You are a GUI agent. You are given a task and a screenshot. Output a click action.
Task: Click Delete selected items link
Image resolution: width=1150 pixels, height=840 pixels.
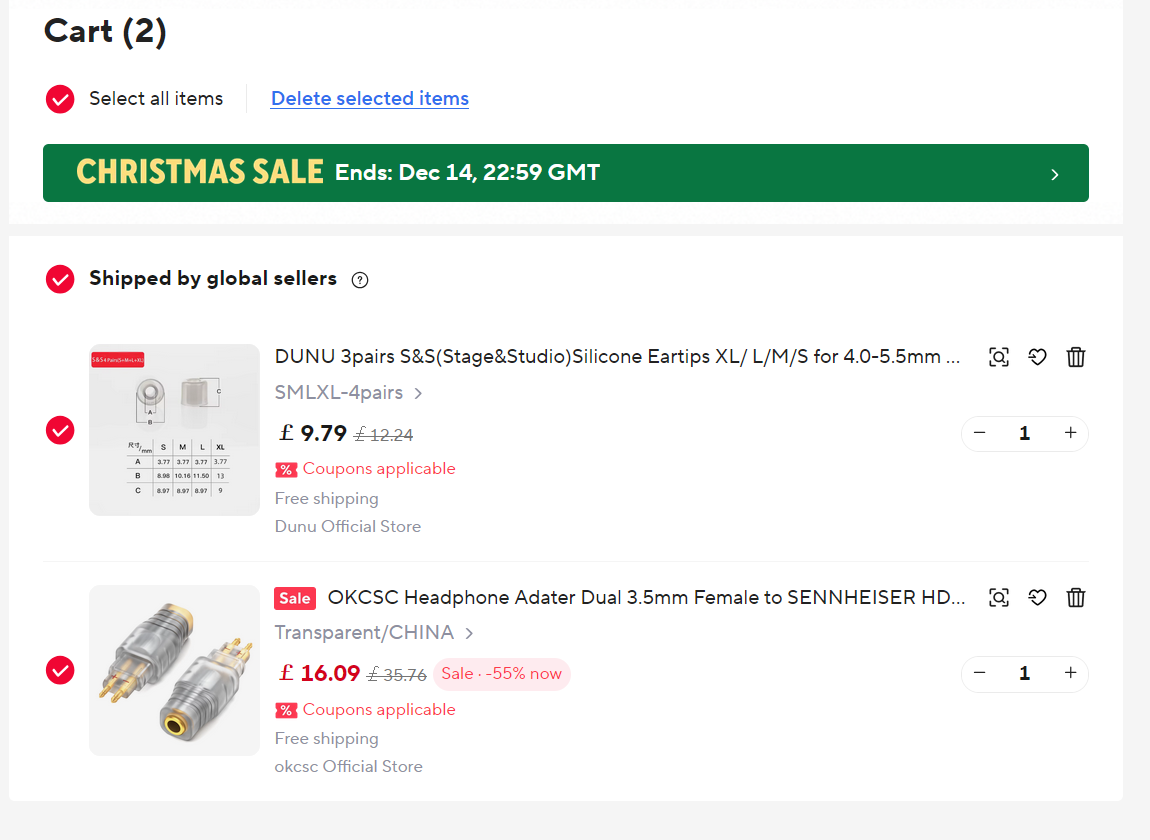370,99
